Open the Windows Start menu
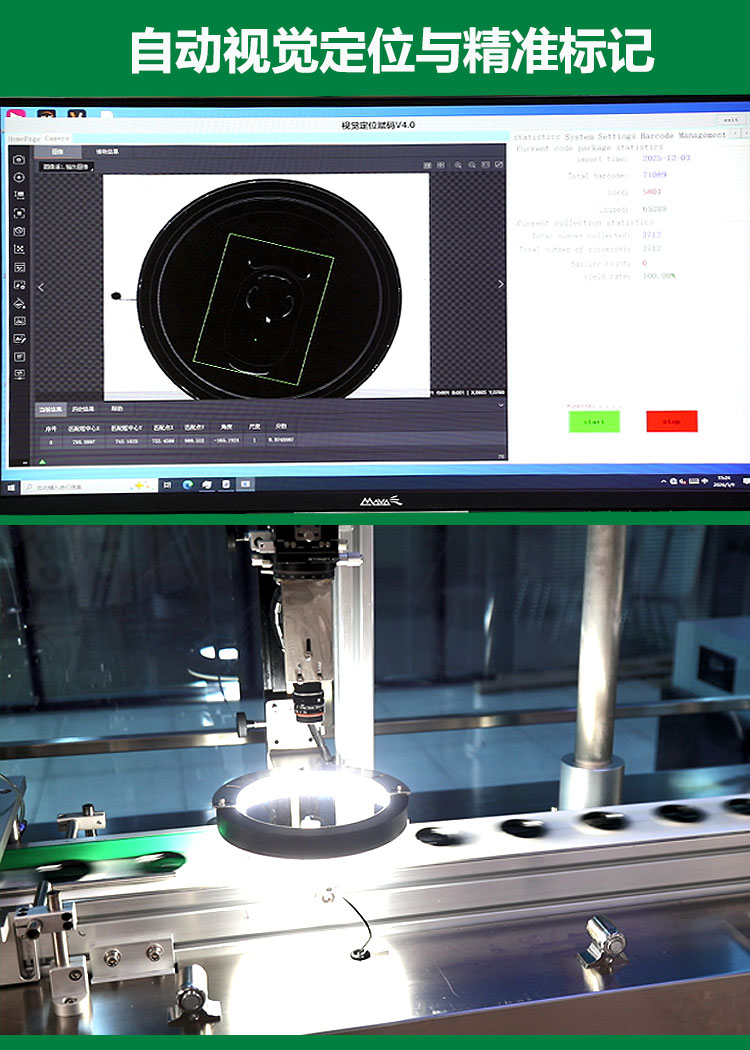750x1050 pixels. (x=11, y=488)
